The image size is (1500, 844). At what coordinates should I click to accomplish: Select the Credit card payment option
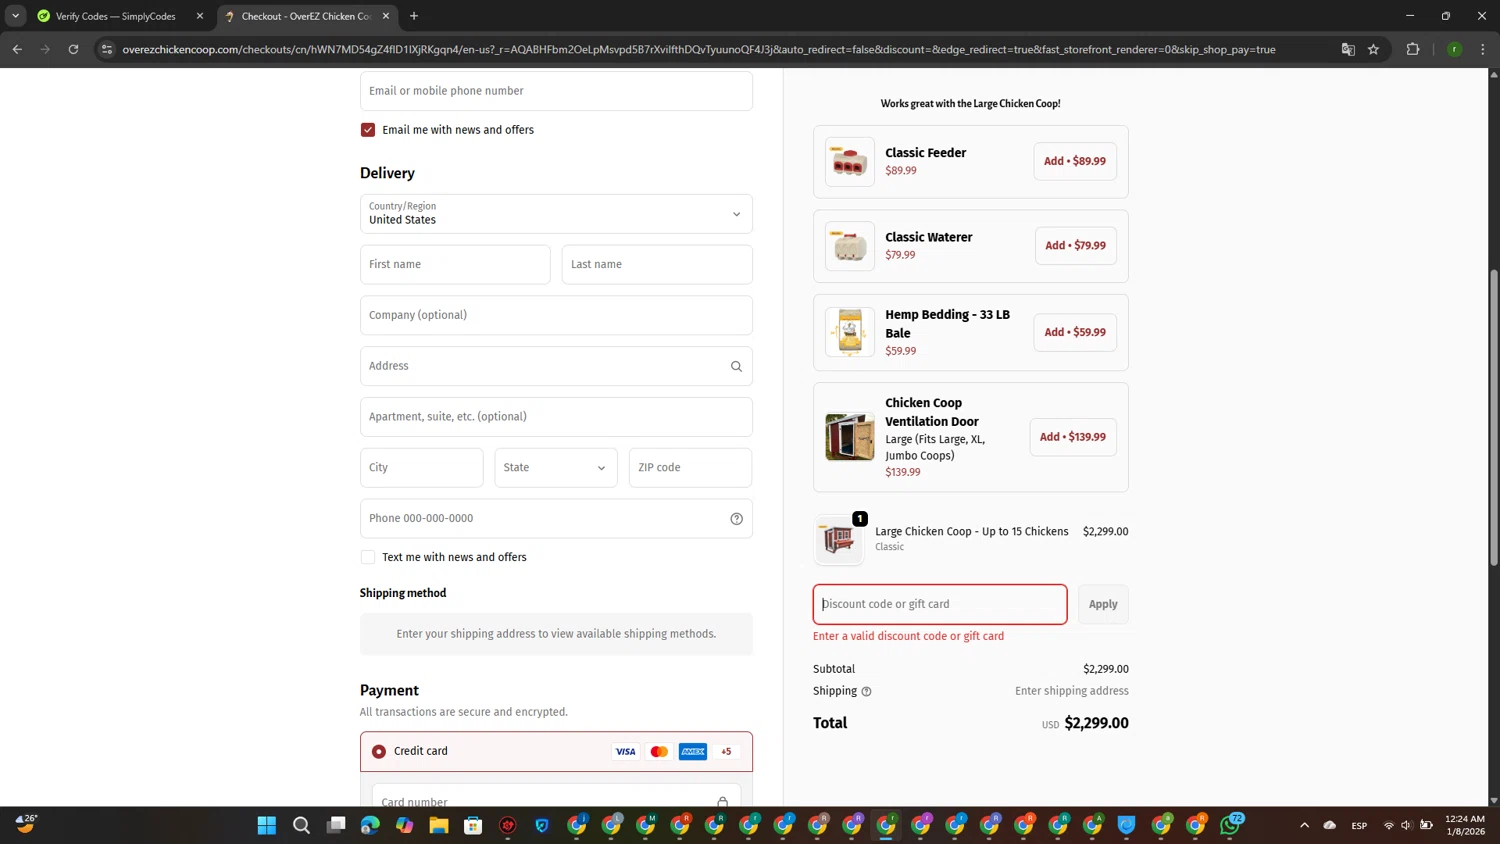(379, 751)
